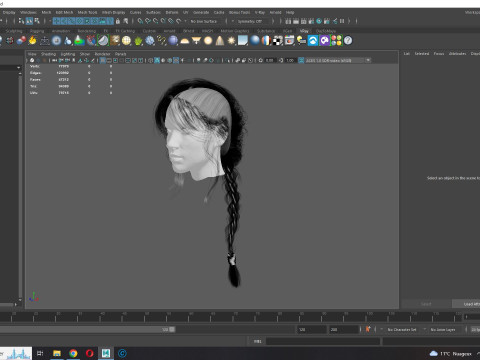
Task: Click the fire effect shelf icon
Action: tap(32, 41)
